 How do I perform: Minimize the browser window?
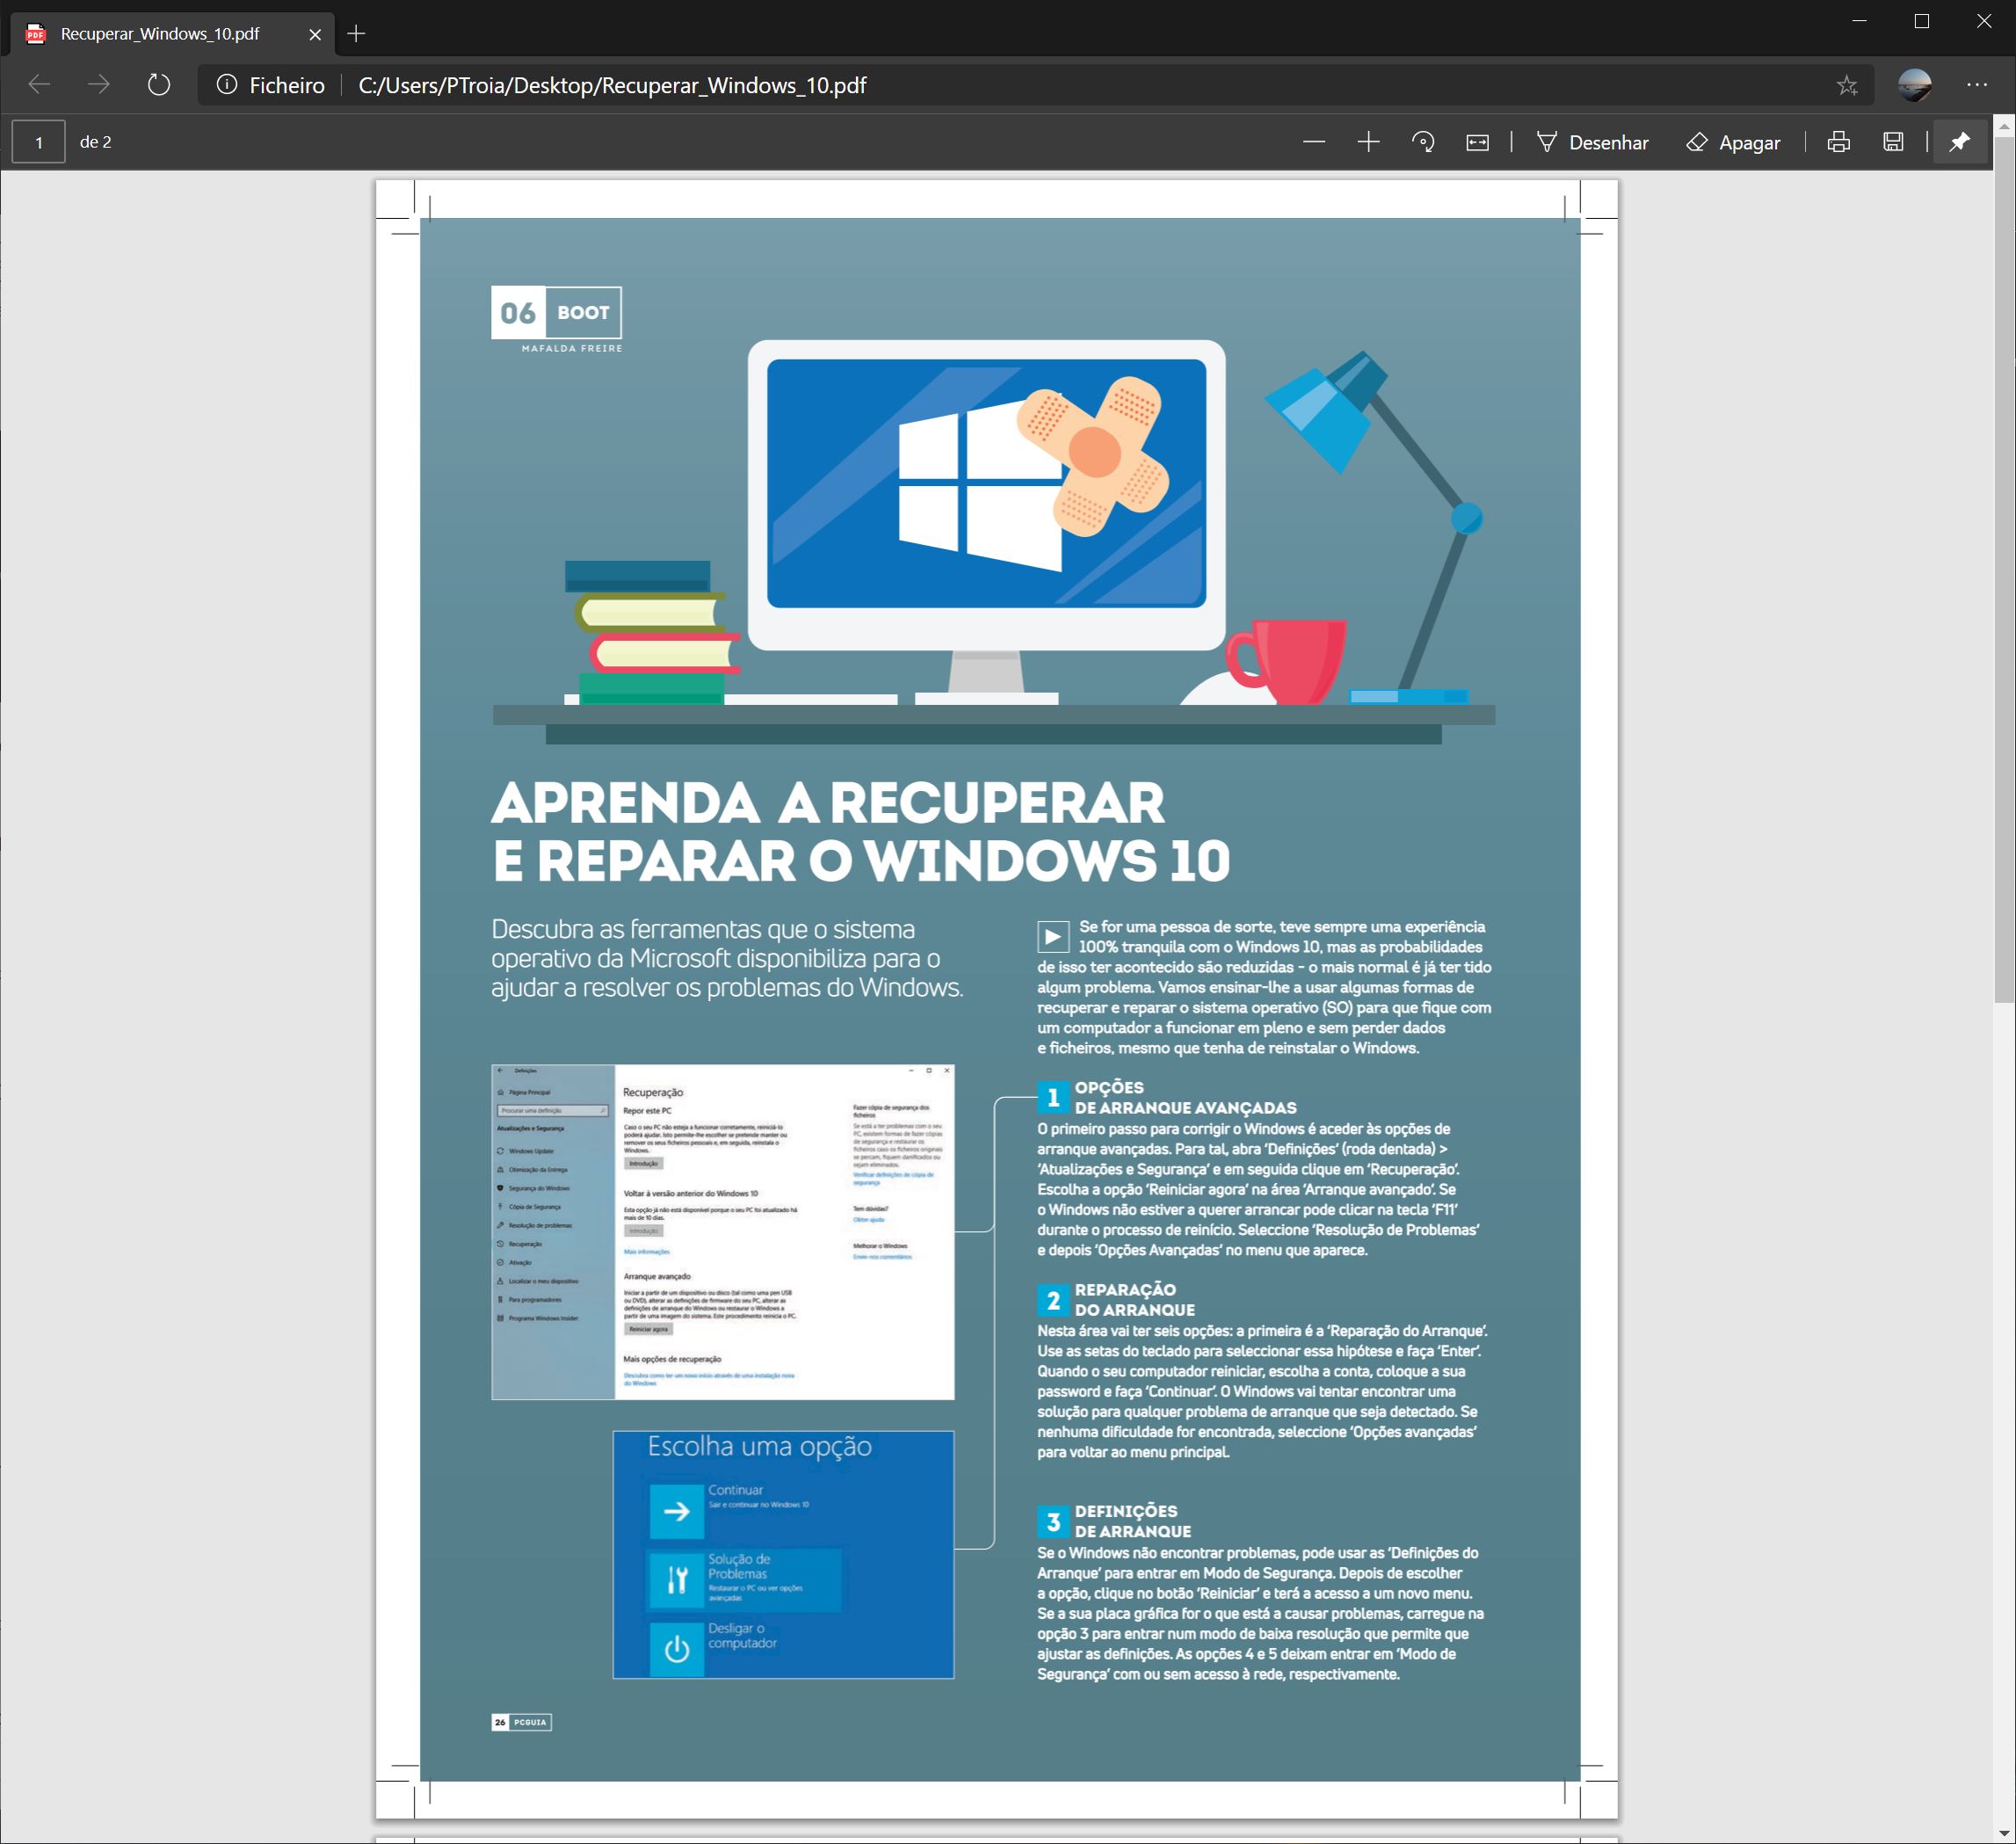[1859, 21]
